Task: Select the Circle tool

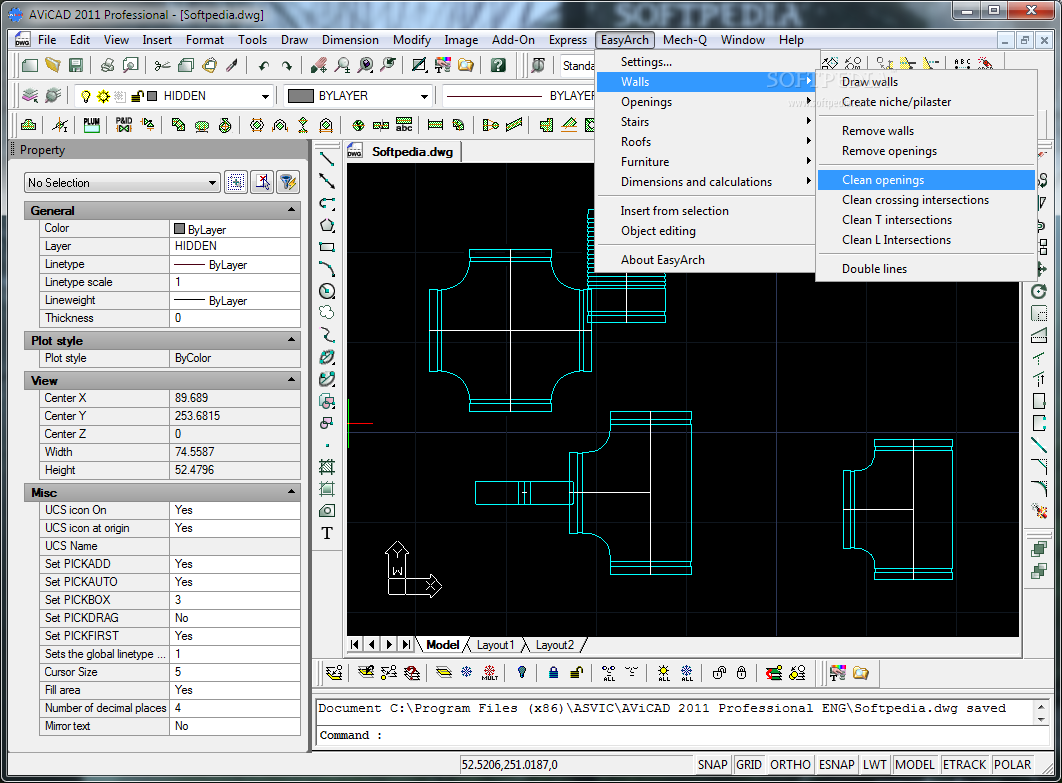Action: (x=327, y=291)
